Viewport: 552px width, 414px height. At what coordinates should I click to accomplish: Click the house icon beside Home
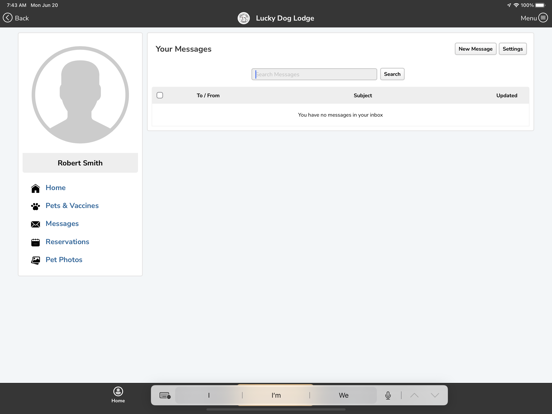click(x=35, y=188)
